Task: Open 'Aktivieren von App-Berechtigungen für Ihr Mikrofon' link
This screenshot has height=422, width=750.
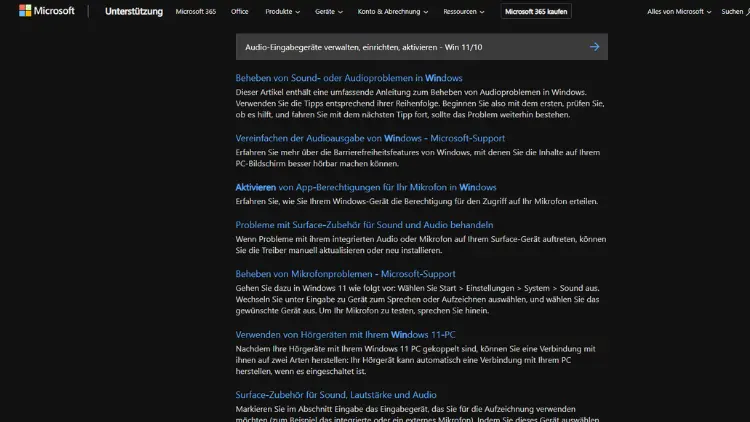Action: pyautogui.click(x=365, y=187)
